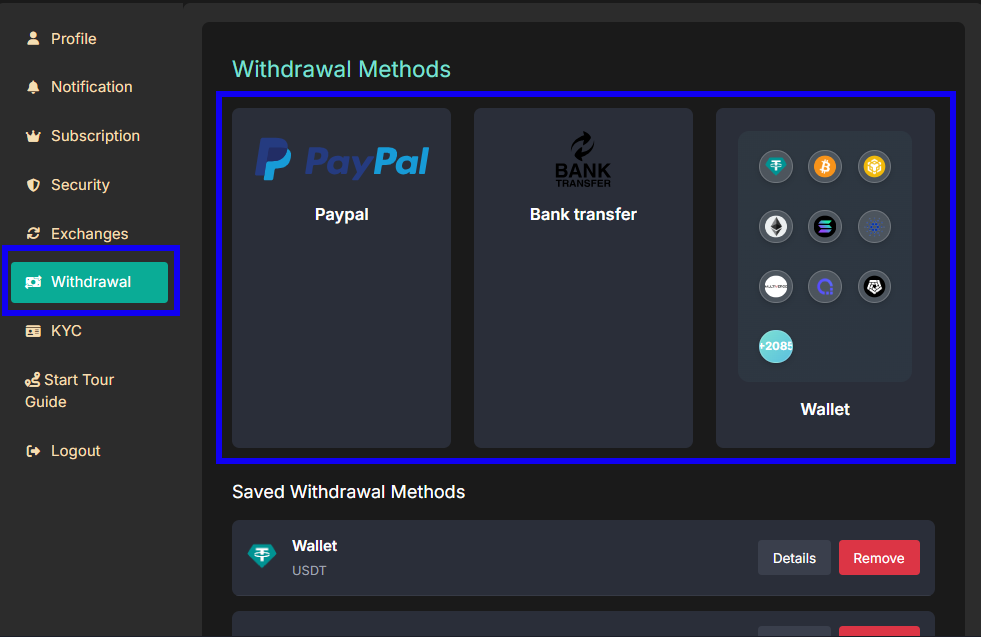
Task: Go to the Notification section
Action: tap(91, 87)
